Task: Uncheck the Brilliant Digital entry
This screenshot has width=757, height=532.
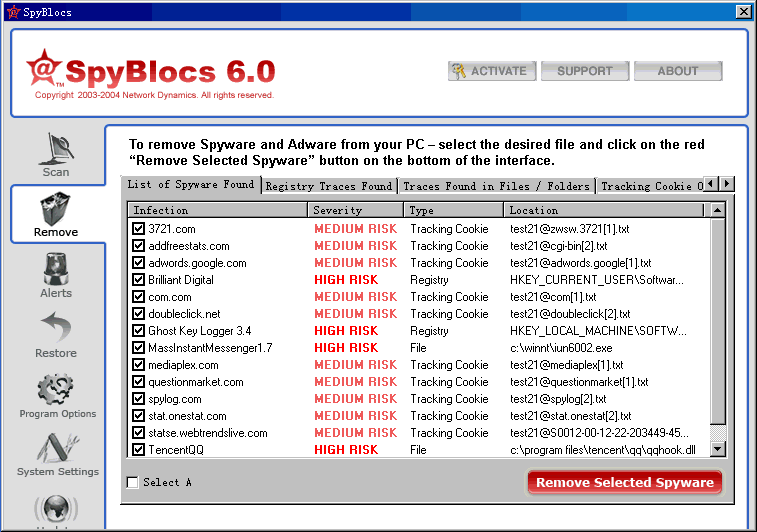Action: (x=139, y=280)
